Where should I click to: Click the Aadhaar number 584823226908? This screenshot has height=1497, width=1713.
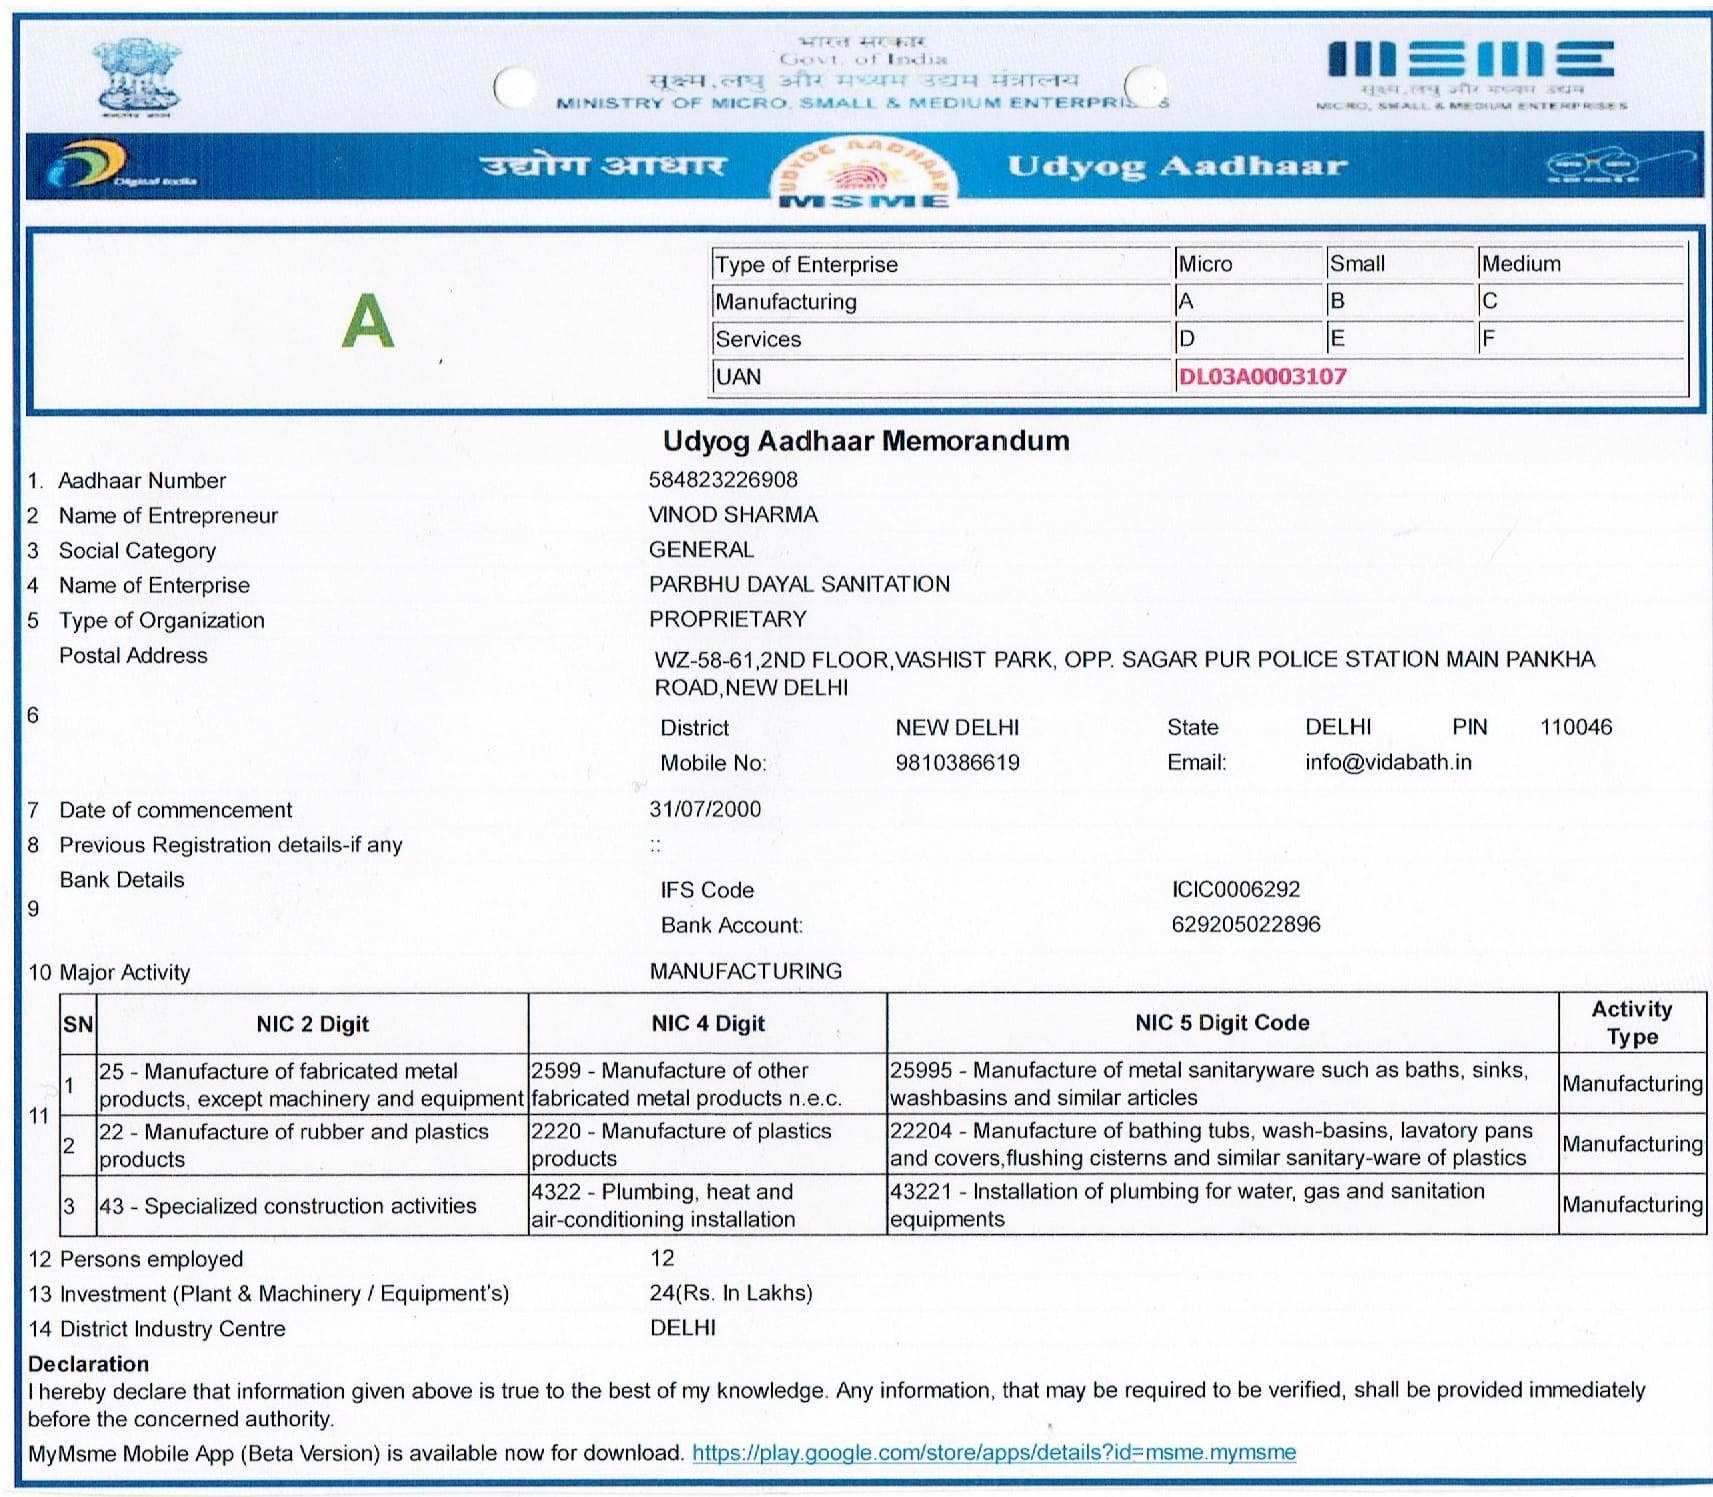pyautogui.click(x=723, y=480)
